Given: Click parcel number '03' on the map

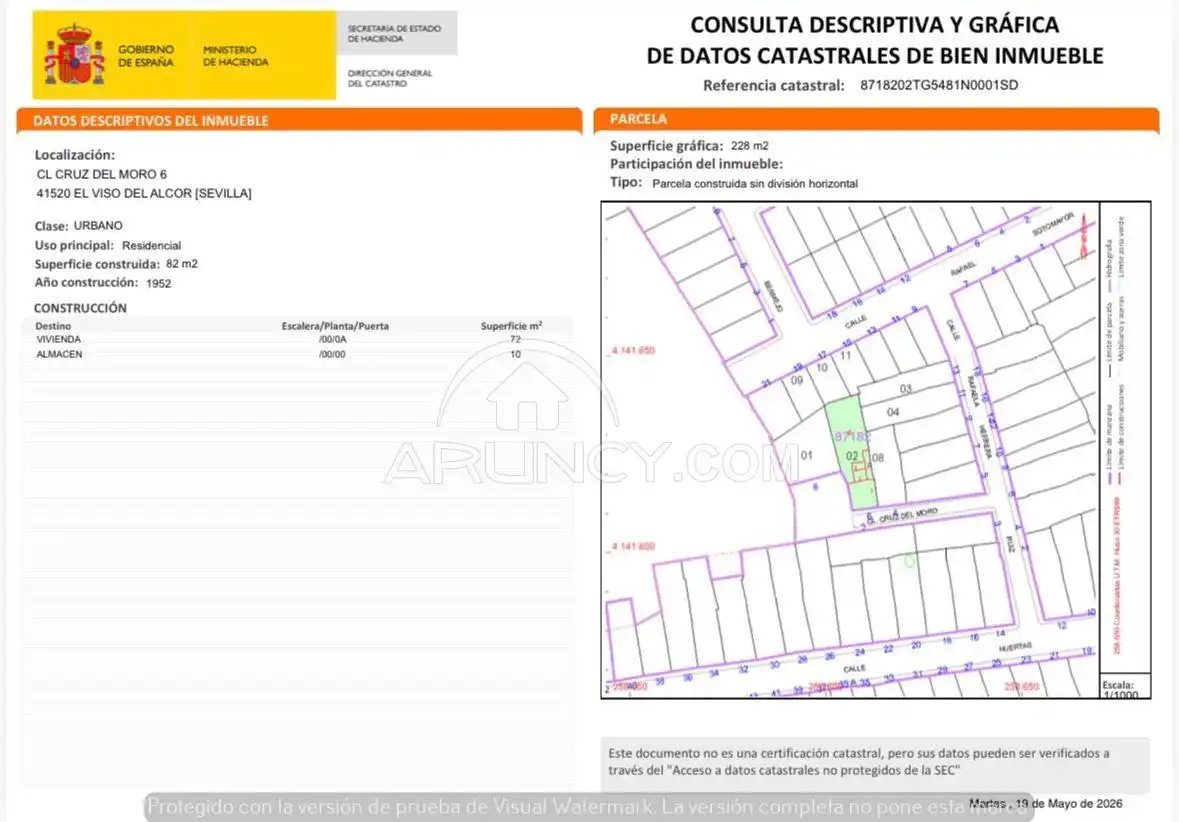Looking at the screenshot, I should (905, 389).
